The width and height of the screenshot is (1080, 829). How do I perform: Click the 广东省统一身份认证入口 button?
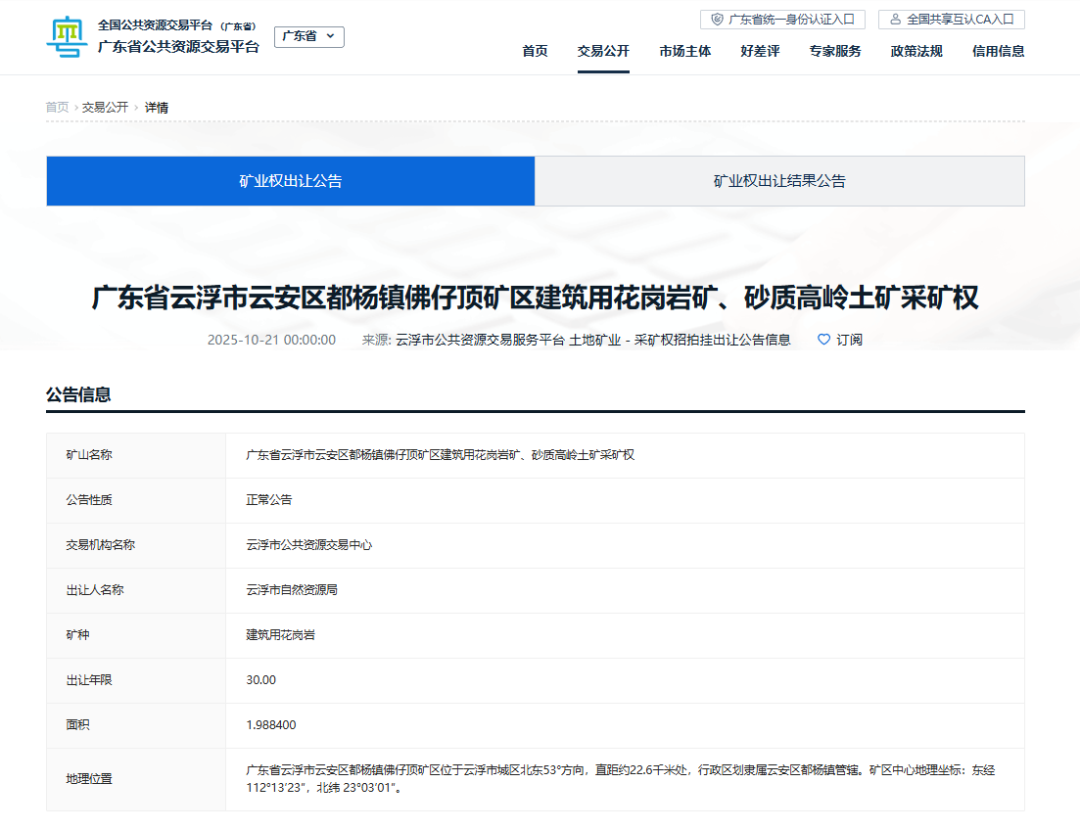[x=783, y=19]
